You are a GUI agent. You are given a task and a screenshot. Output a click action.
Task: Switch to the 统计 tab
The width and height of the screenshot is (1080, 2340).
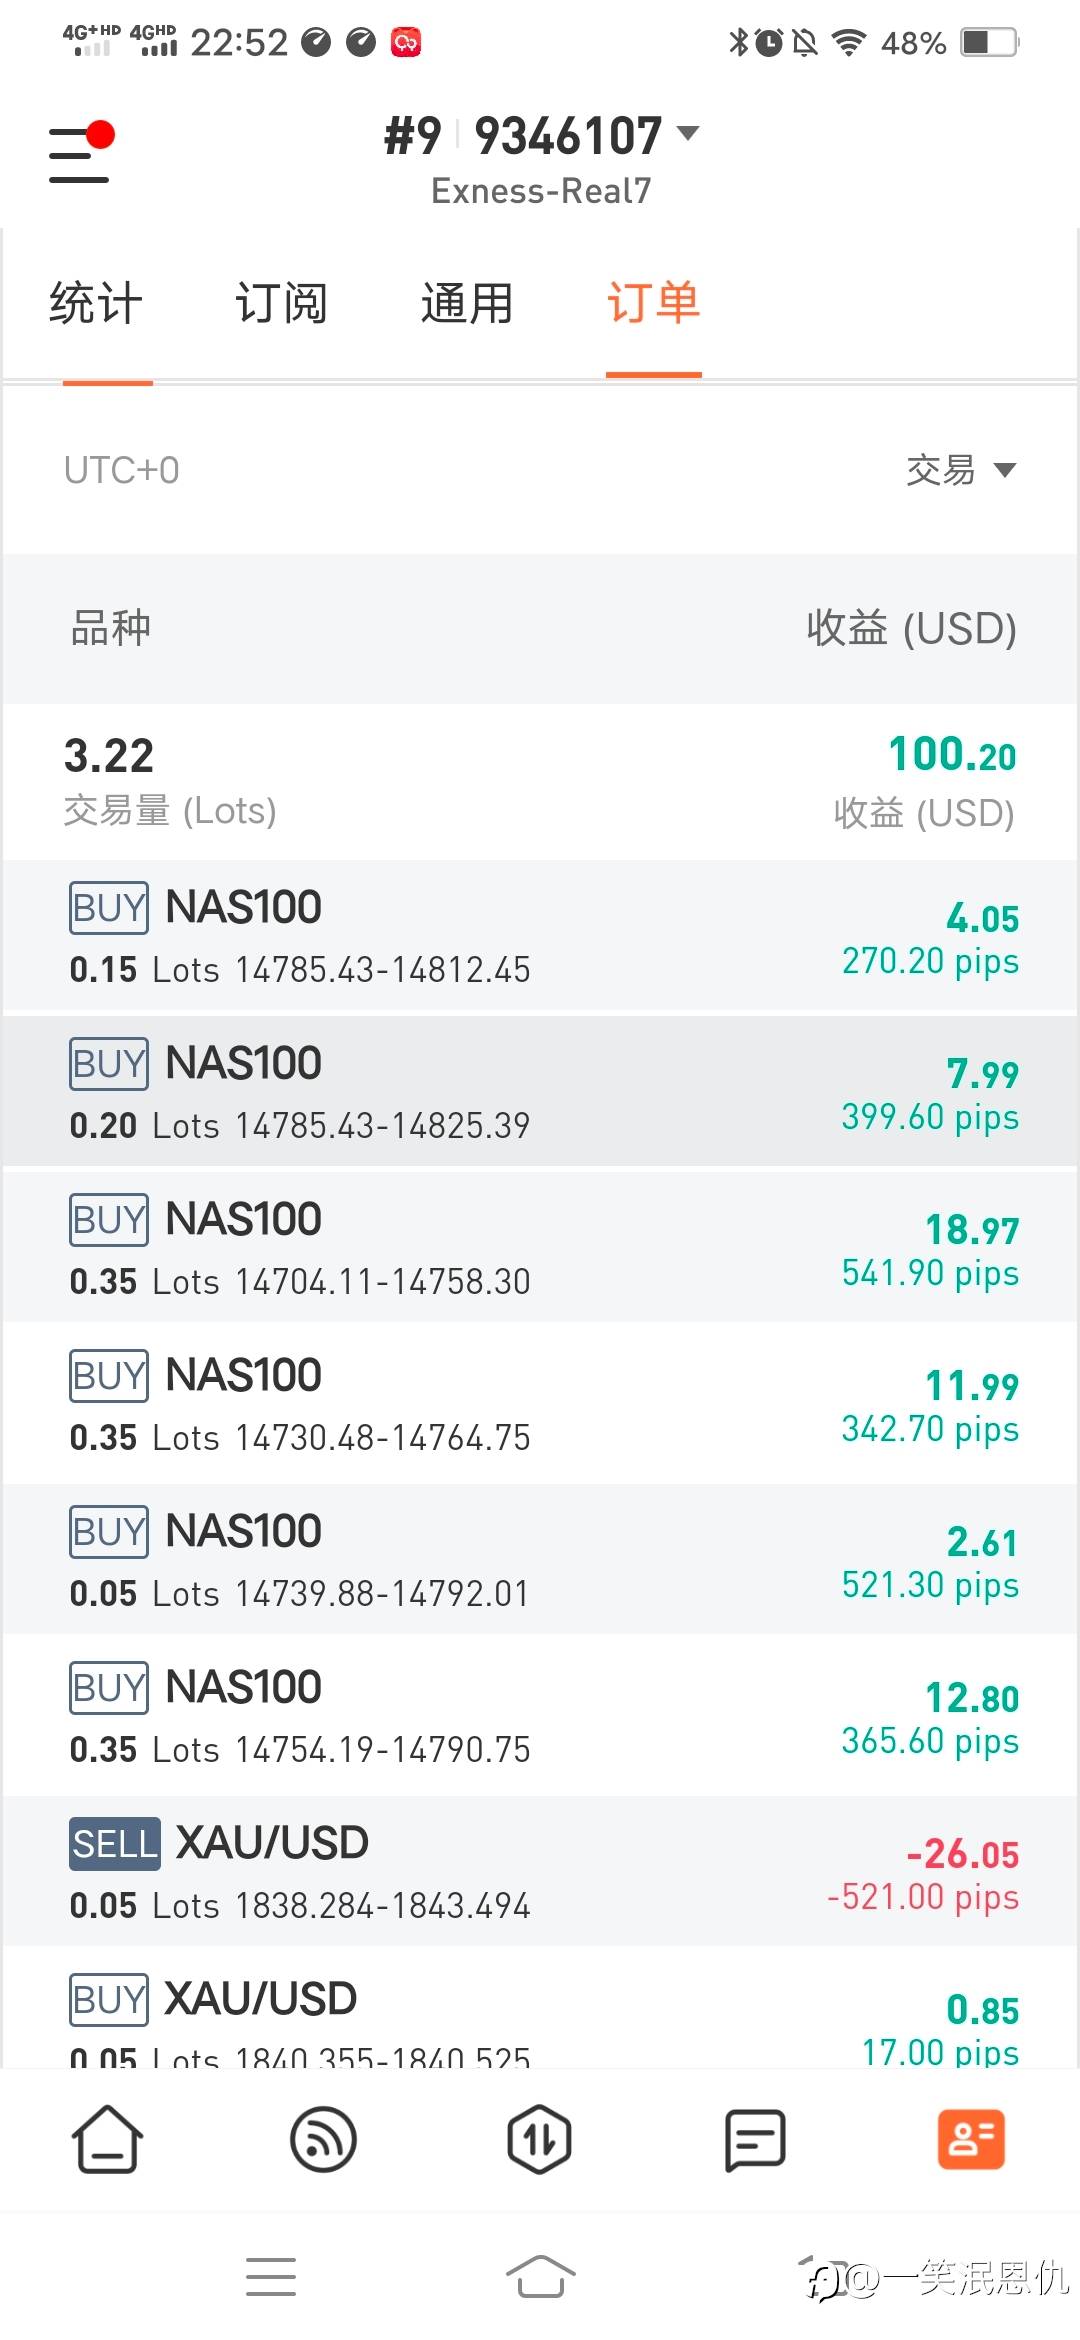tap(96, 304)
